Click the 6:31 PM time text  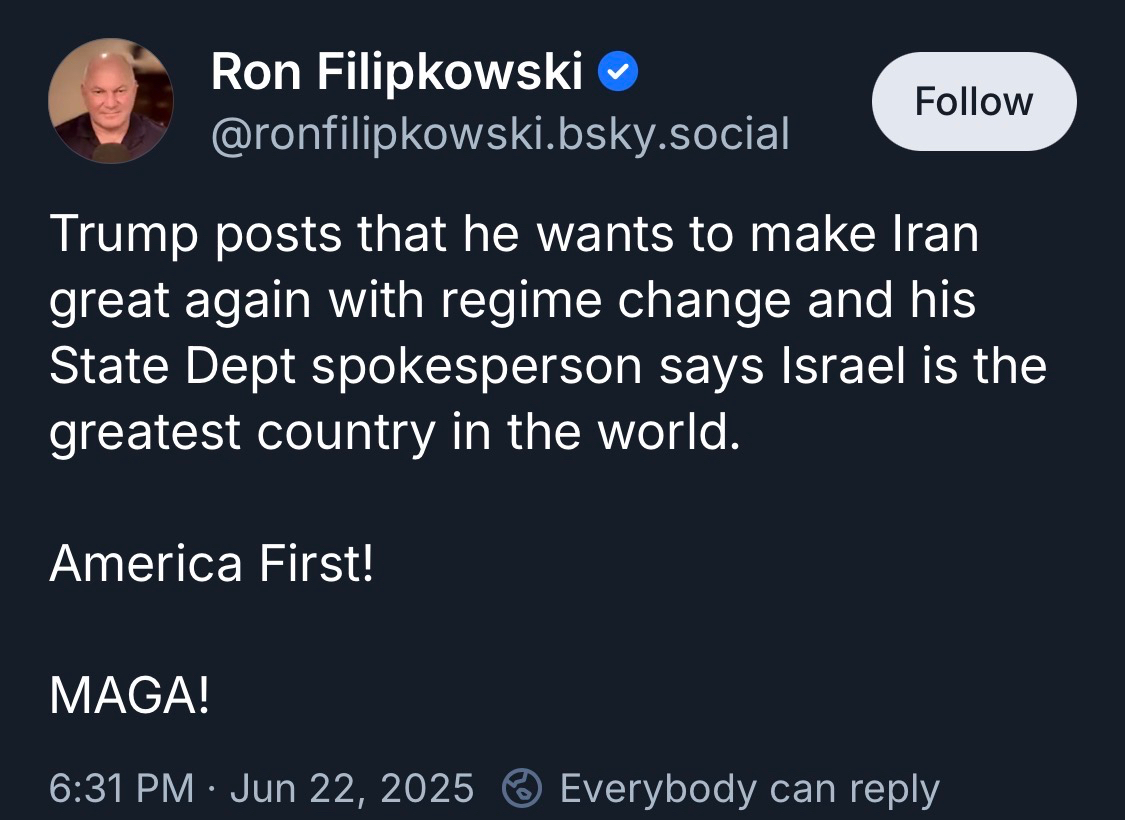(121, 788)
